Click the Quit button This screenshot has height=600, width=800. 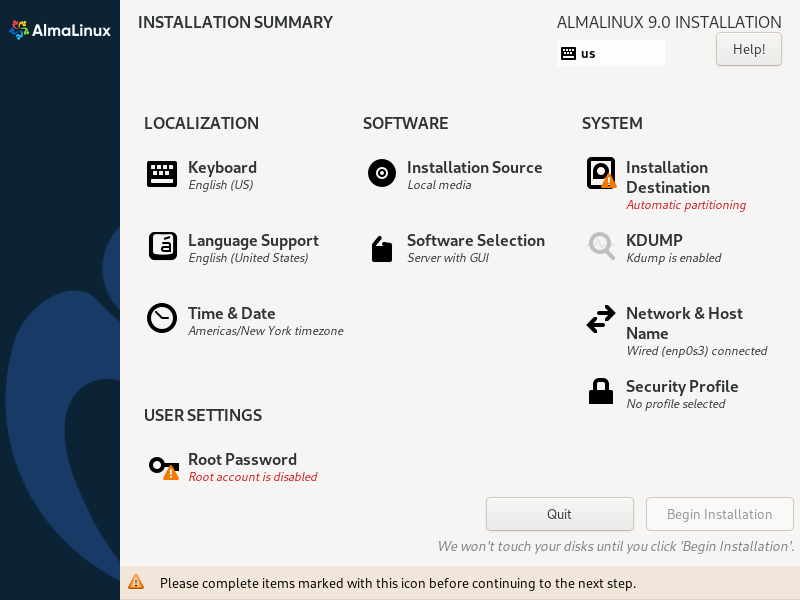(x=560, y=514)
